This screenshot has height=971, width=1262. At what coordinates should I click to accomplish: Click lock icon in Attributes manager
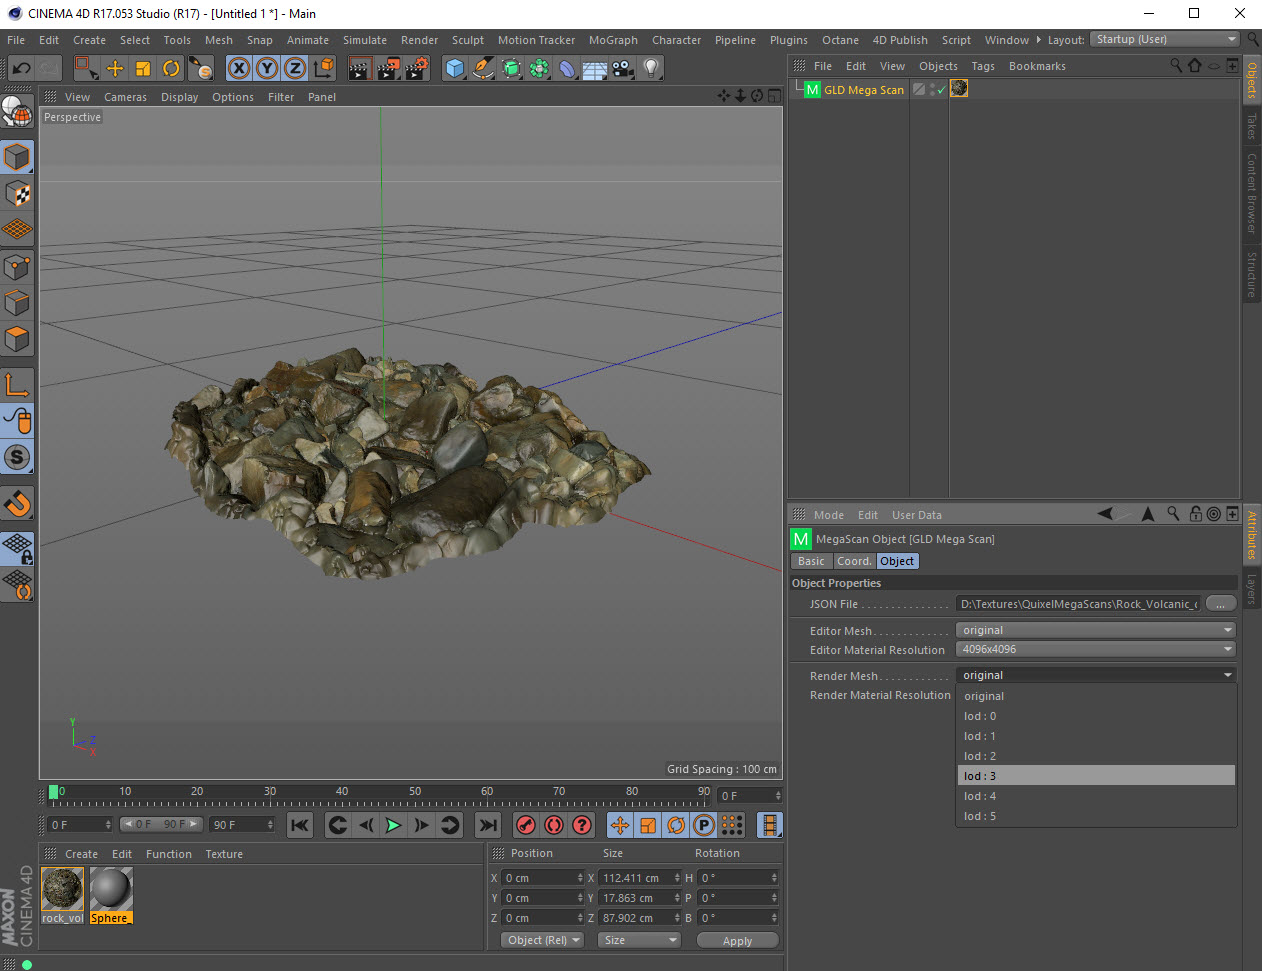(x=1195, y=514)
